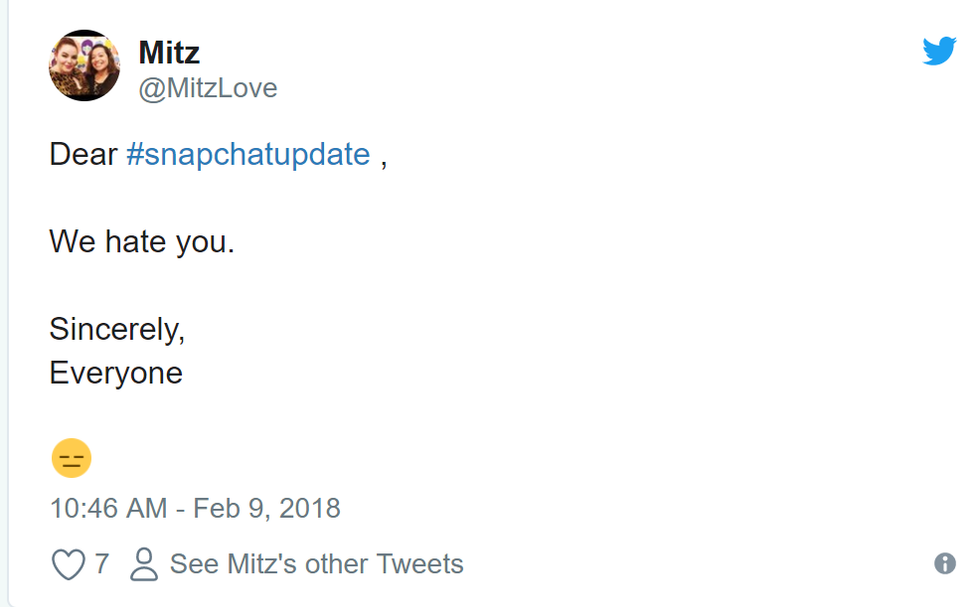
Task: Click the tweet card's left border line
Action: click(9, 300)
